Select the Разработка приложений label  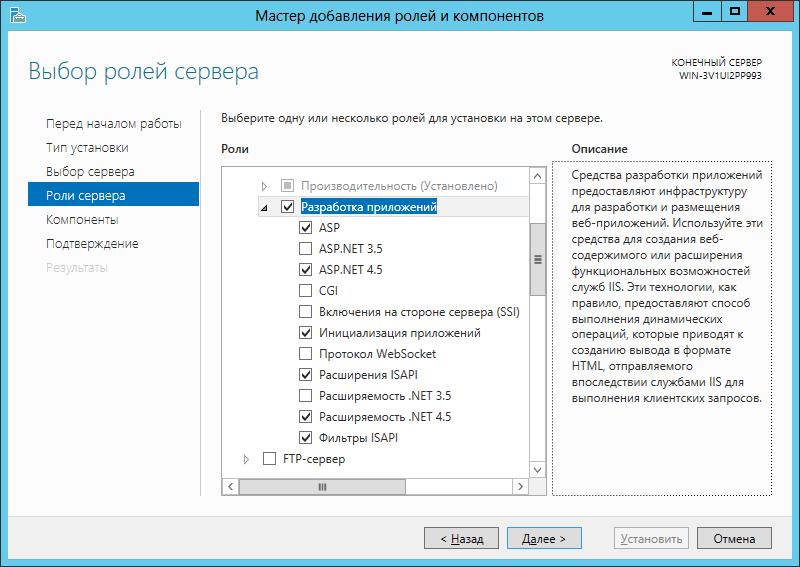pyautogui.click(x=369, y=207)
